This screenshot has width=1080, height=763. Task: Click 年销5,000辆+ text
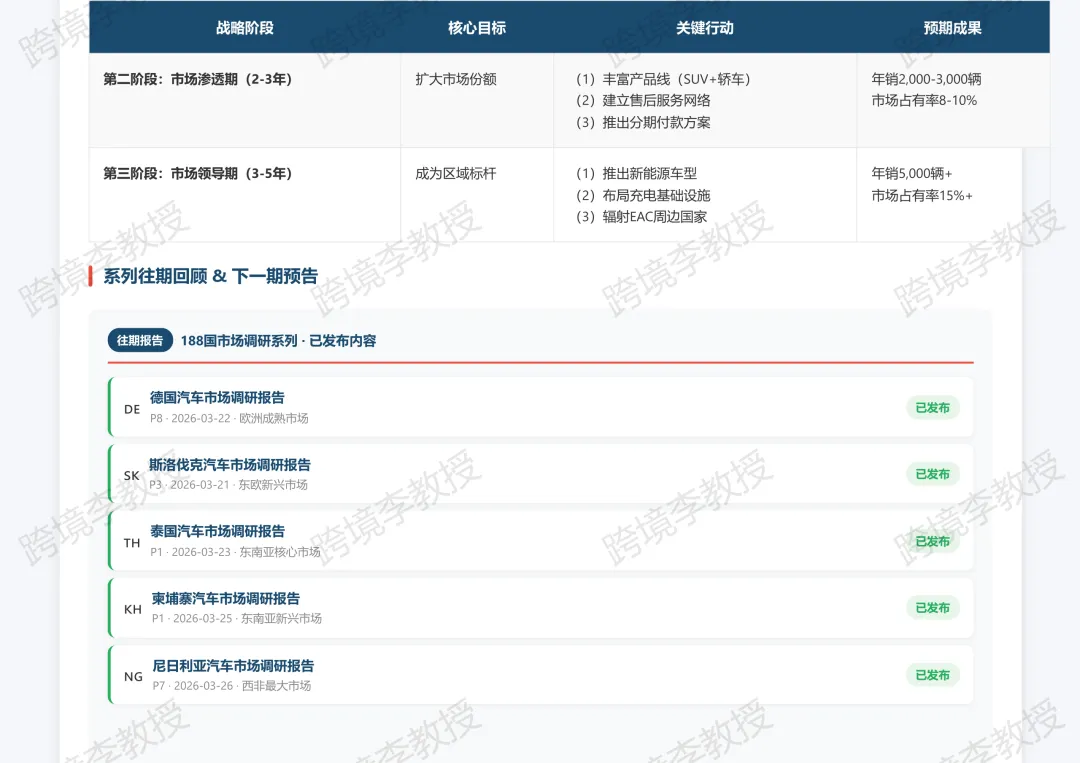point(912,174)
